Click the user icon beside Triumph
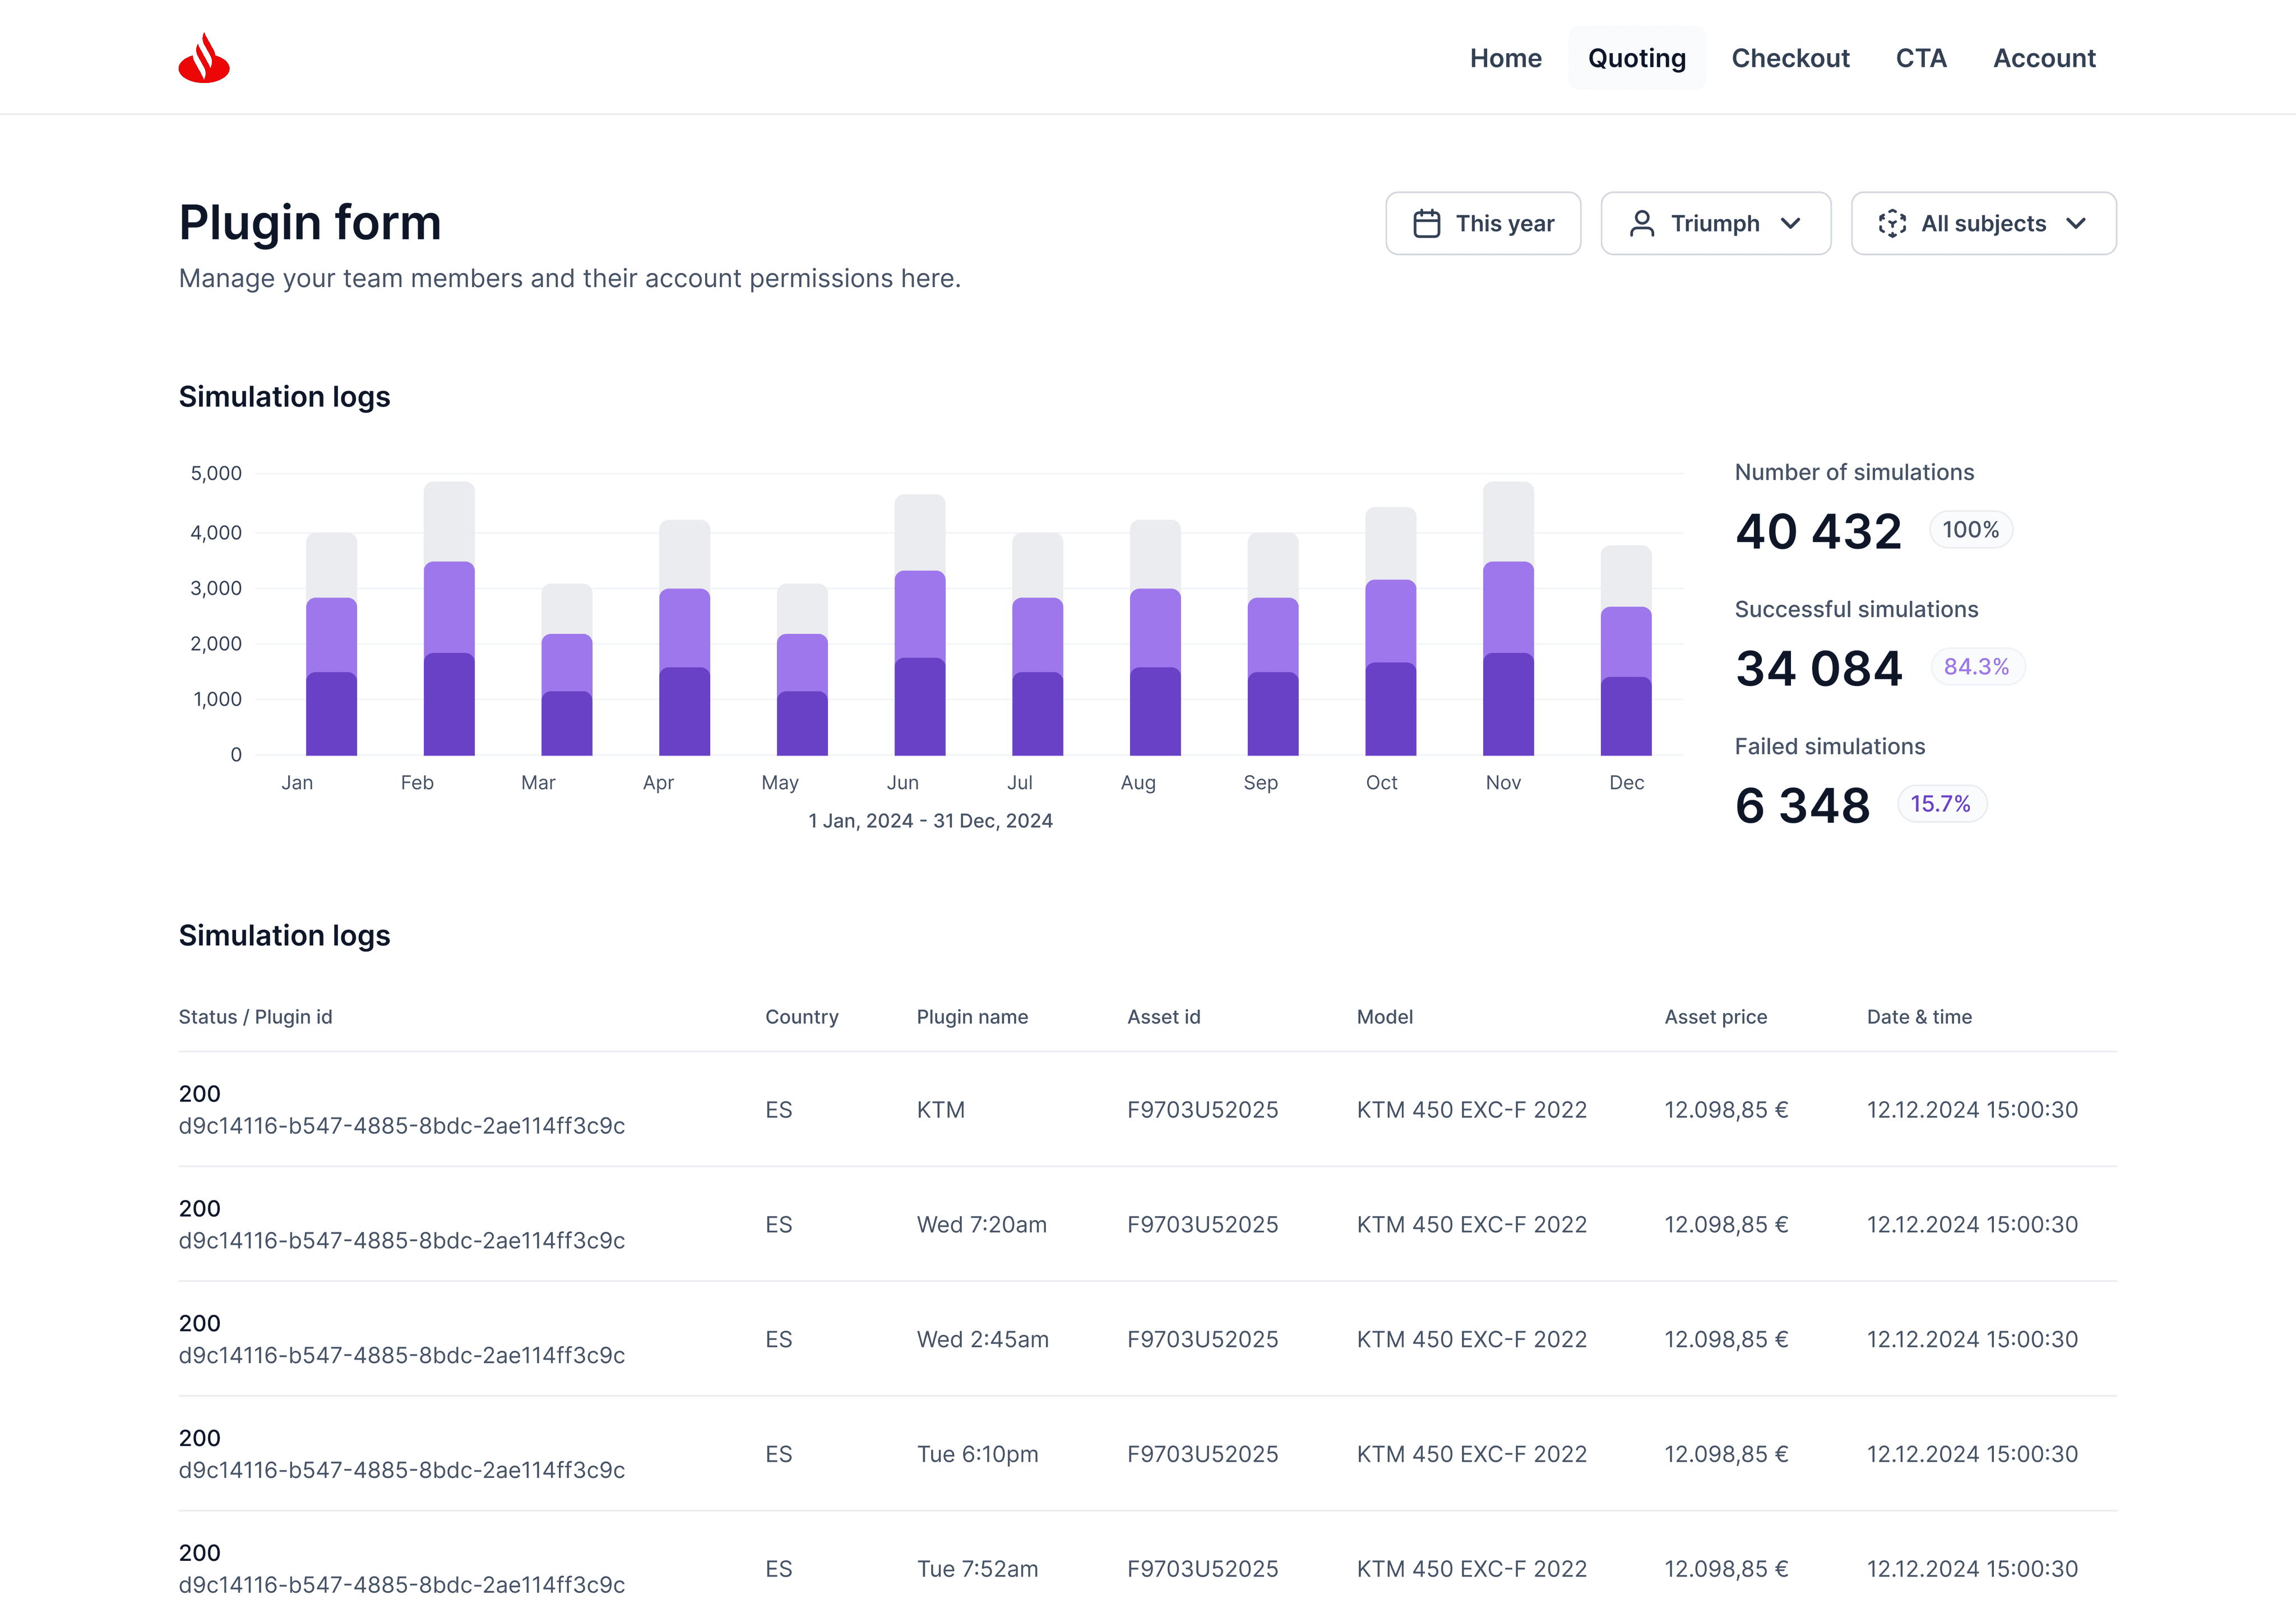 coord(1642,223)
